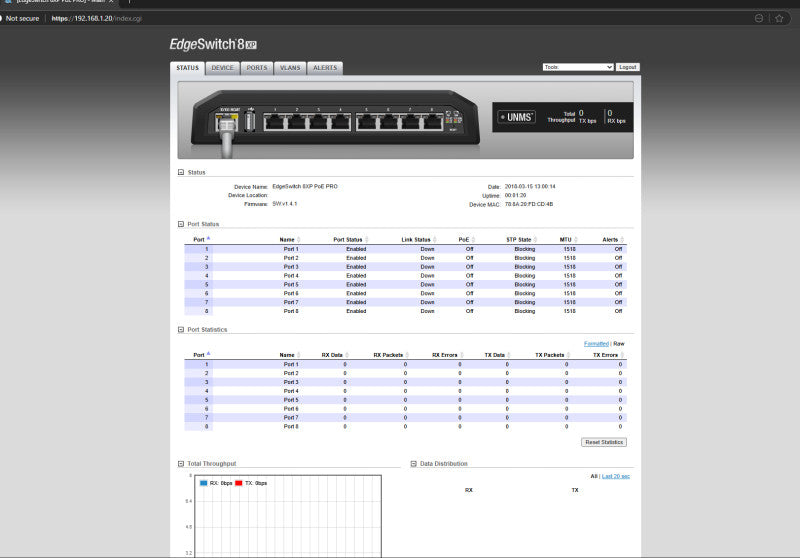This screenshot has width=800, height=558.
Task: Click the Logout button
Action: [x=628, y=67]
